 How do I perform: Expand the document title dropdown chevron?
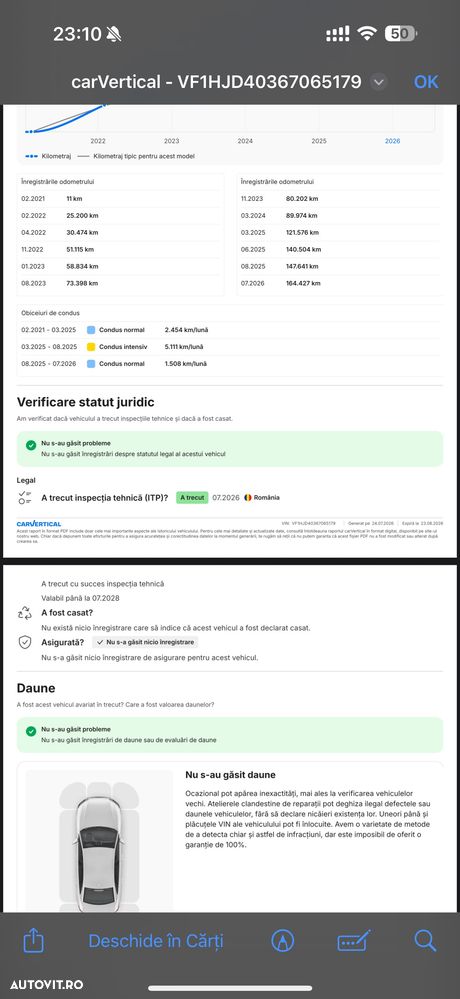[x=378, y=82]
